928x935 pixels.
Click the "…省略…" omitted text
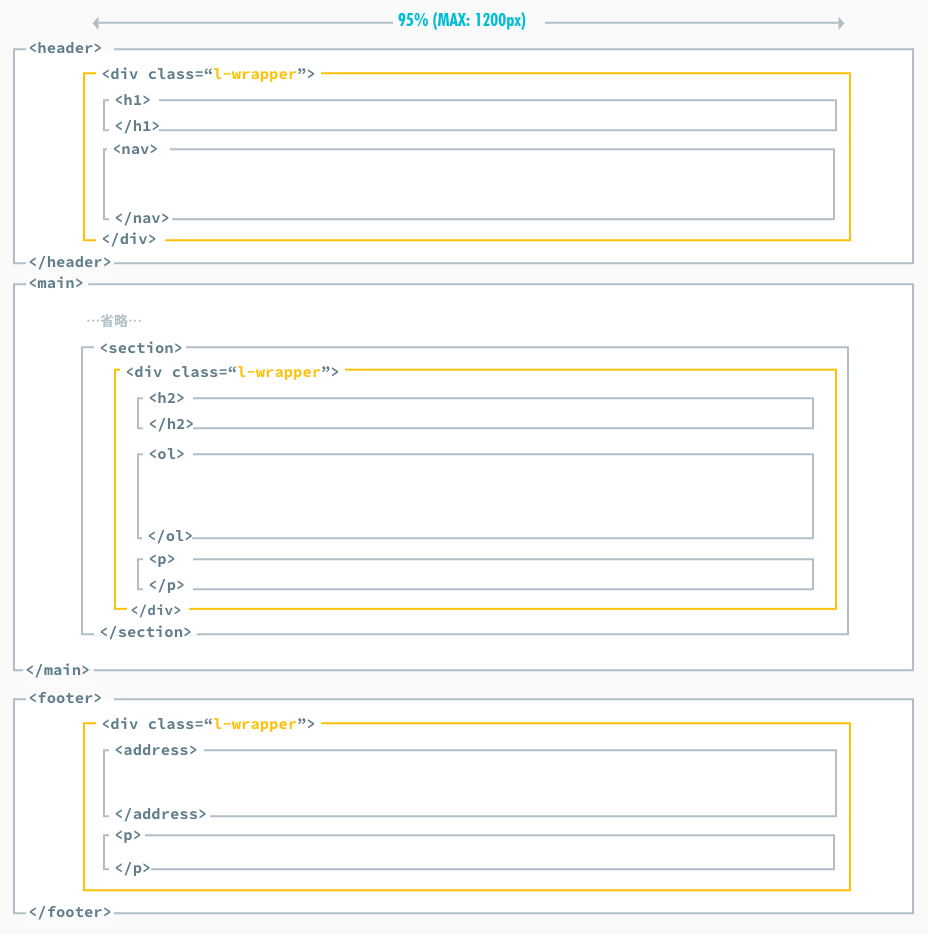coord(114,321)
